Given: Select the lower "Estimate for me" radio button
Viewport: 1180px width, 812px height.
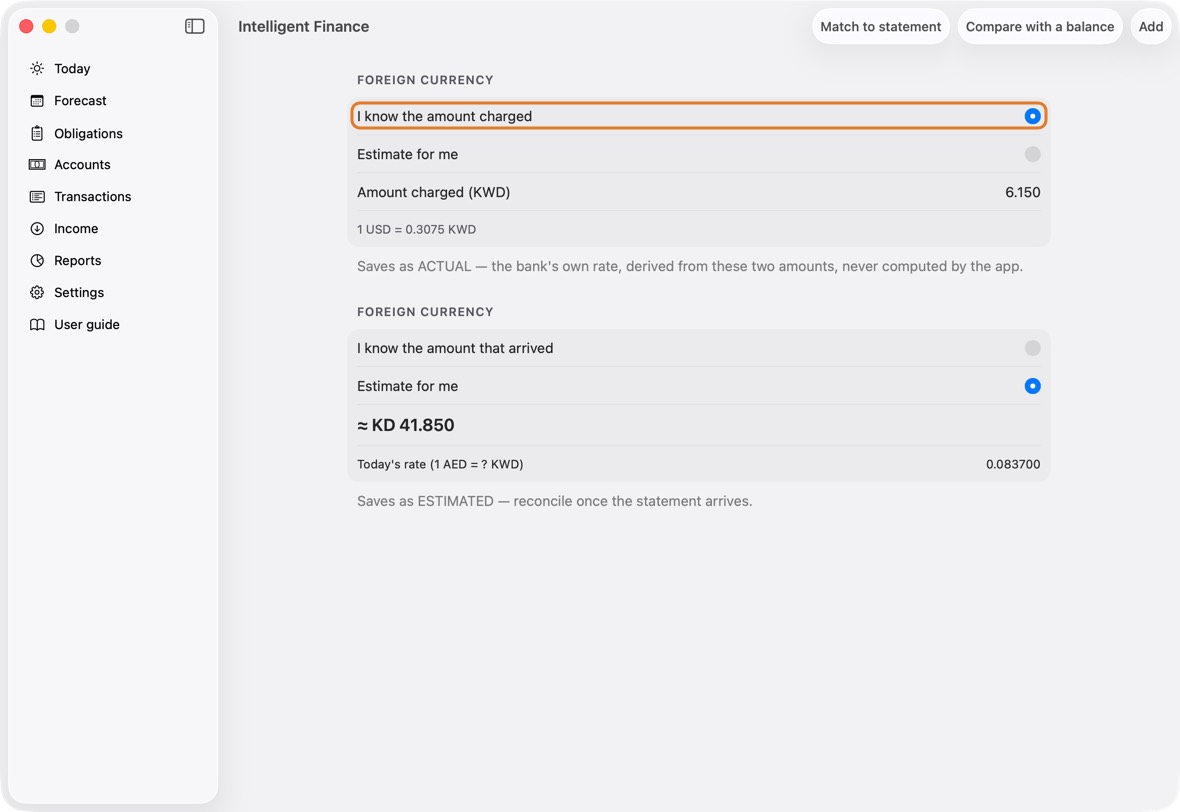Looking at the screenshot, I should [1032, 386].
